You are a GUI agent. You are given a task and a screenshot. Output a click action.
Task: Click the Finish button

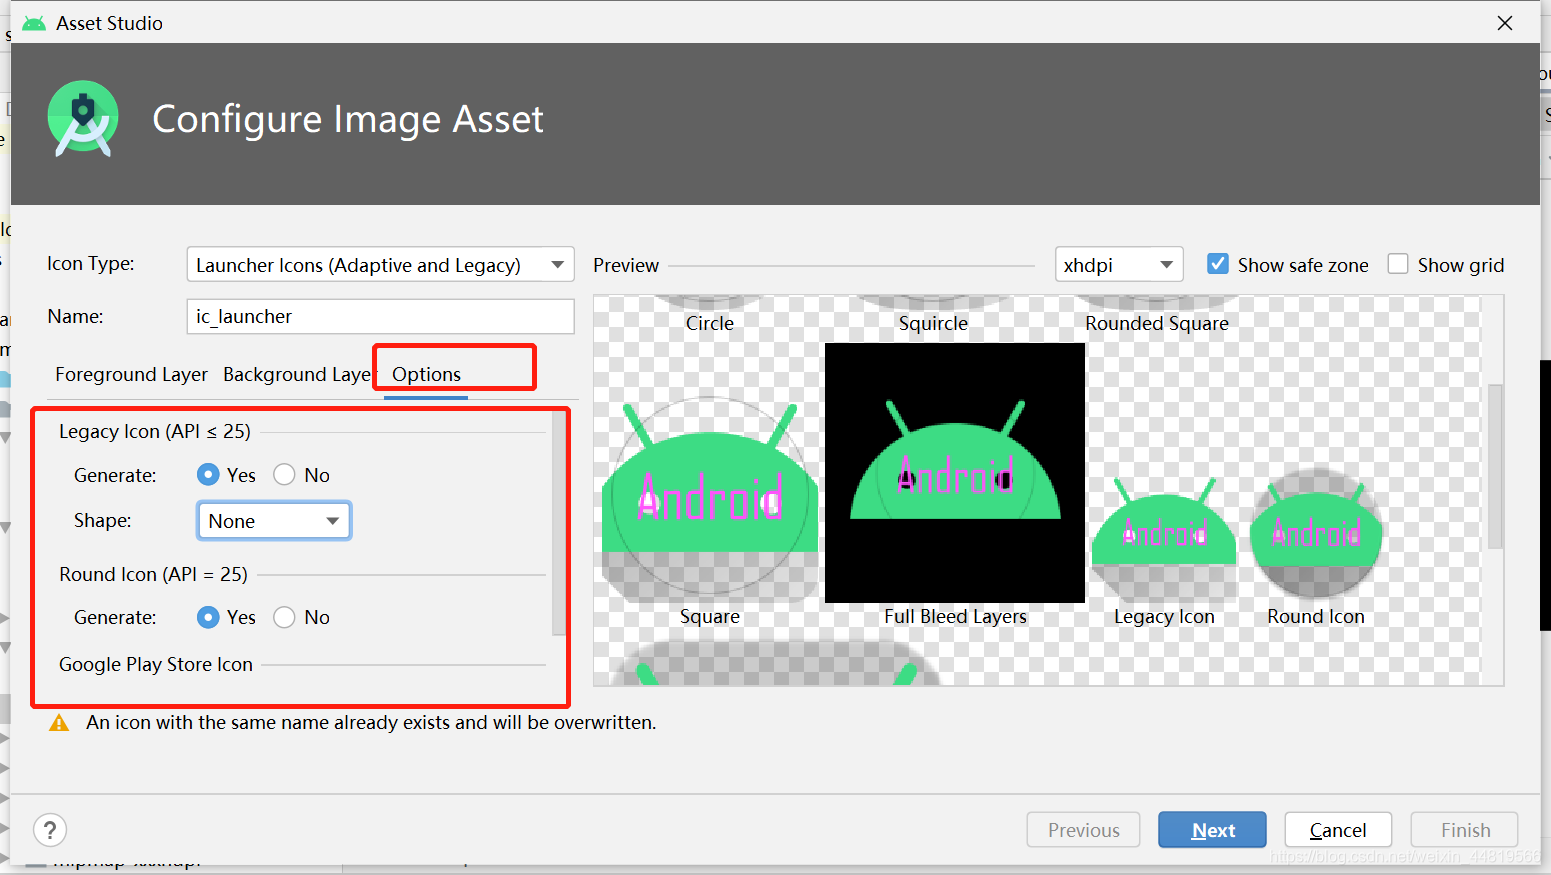[1465, 830]
